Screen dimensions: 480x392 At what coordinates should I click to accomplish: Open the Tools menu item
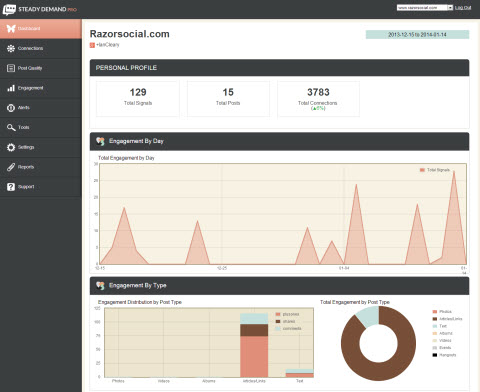41,128
